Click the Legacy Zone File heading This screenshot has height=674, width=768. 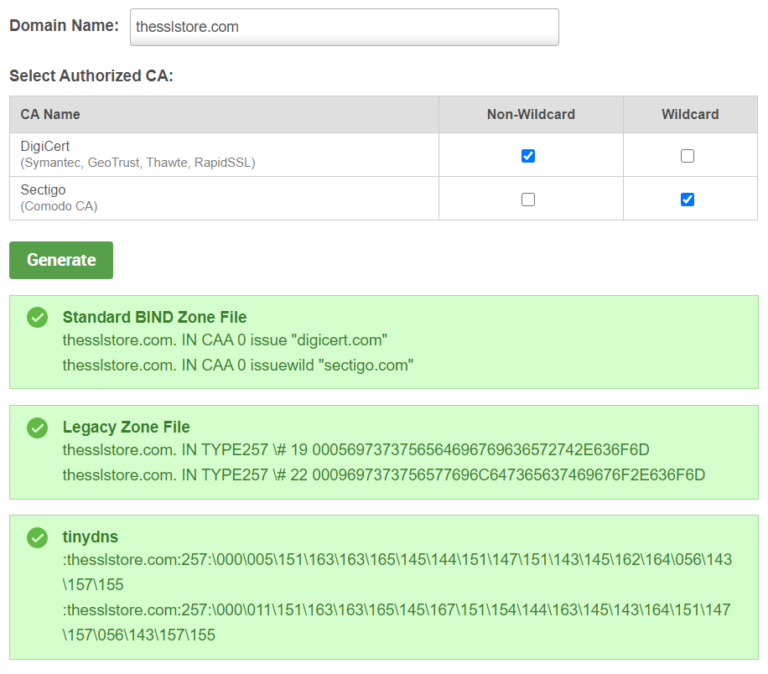pos(126,427)
